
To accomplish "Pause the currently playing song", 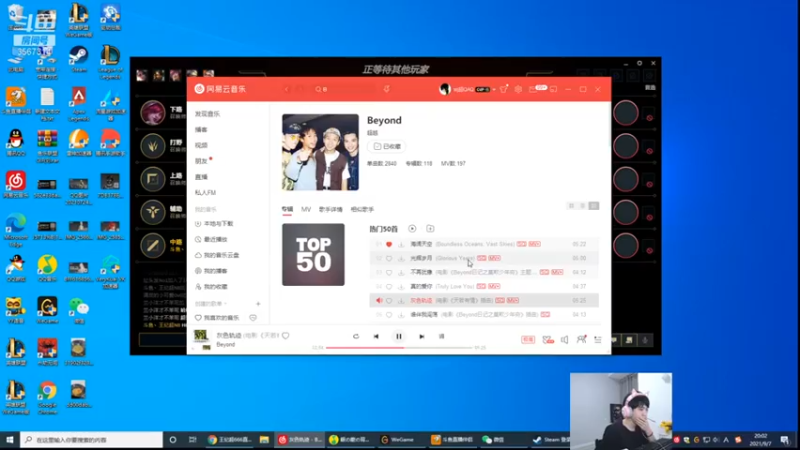I will tap(398, 336).
